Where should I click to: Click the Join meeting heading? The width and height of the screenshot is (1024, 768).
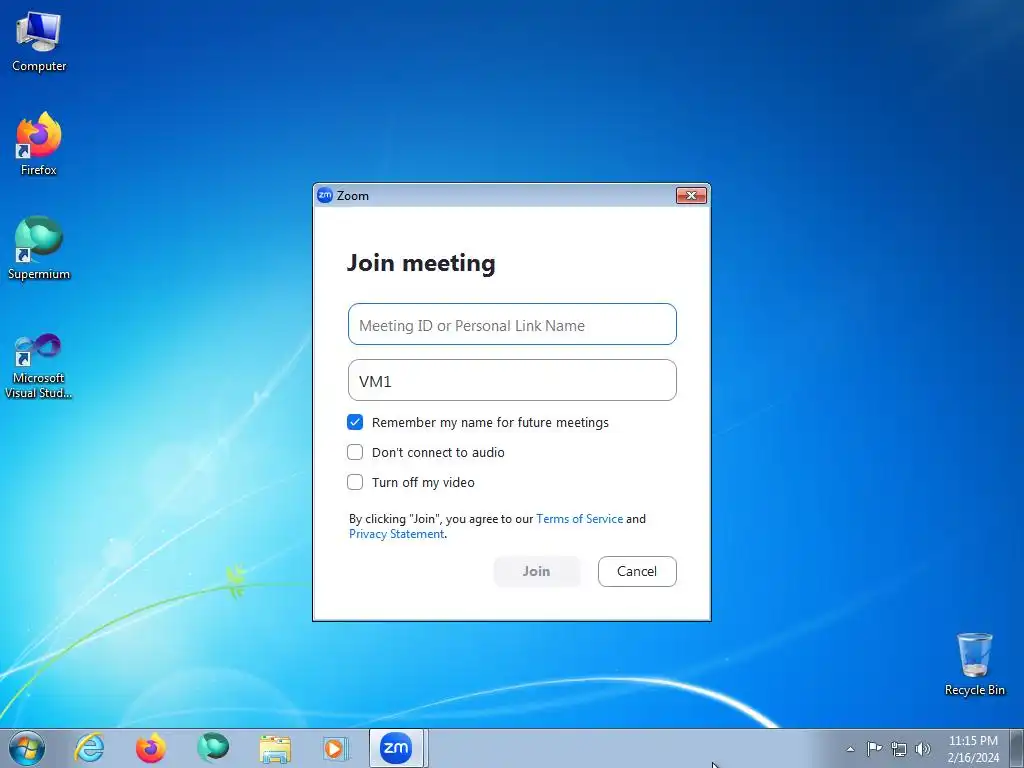click(x=421, y=263)
